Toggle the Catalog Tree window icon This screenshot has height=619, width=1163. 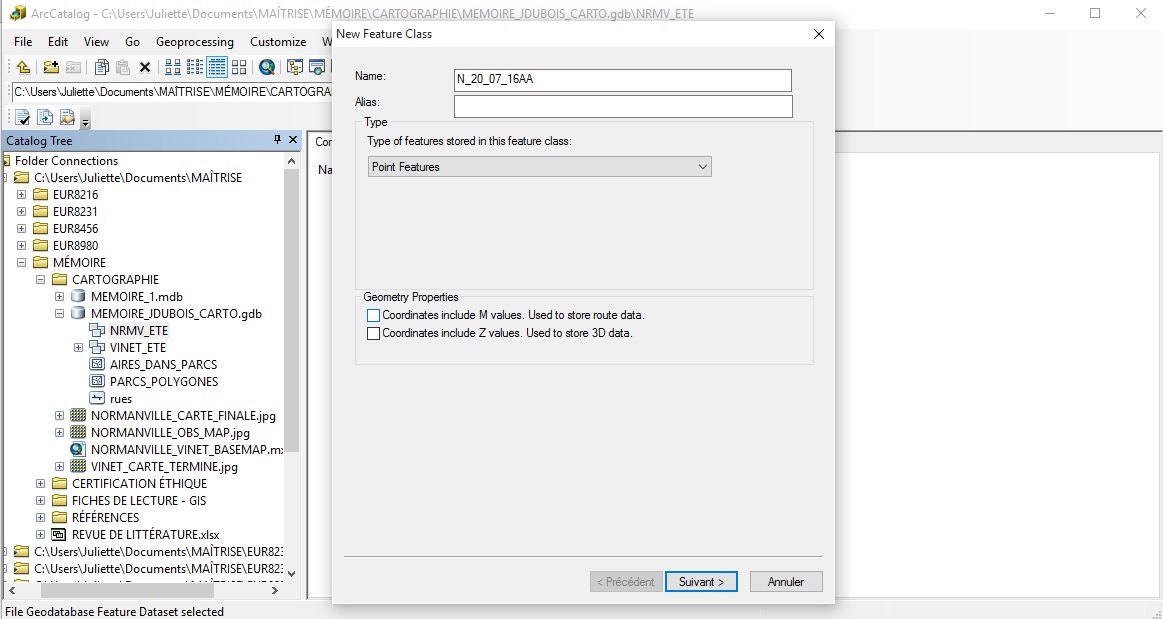click(x=294, y=67)
